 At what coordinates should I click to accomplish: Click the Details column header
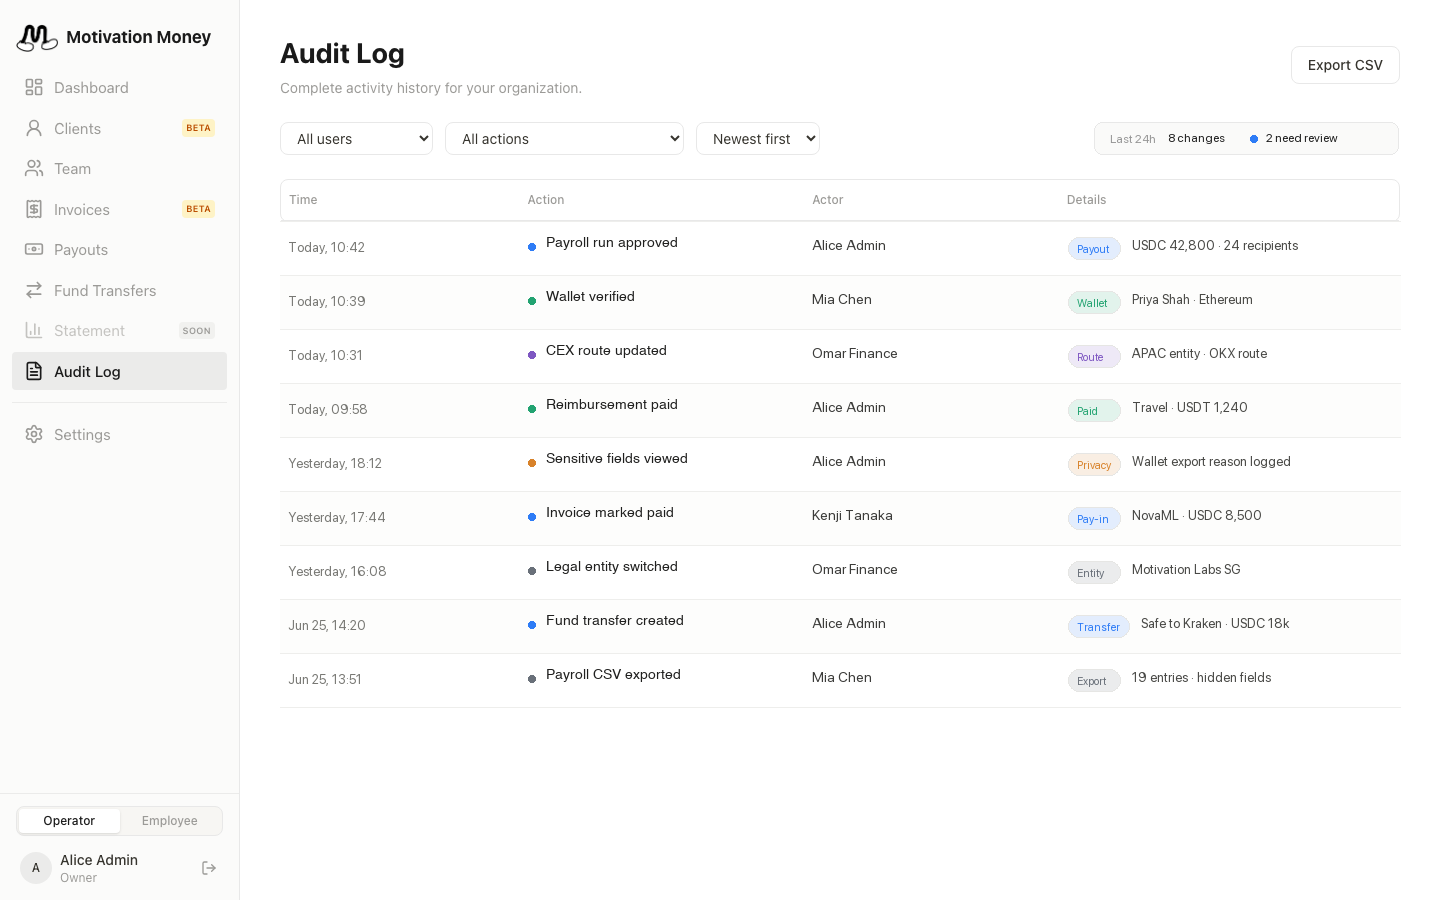tap(1086, 200)
